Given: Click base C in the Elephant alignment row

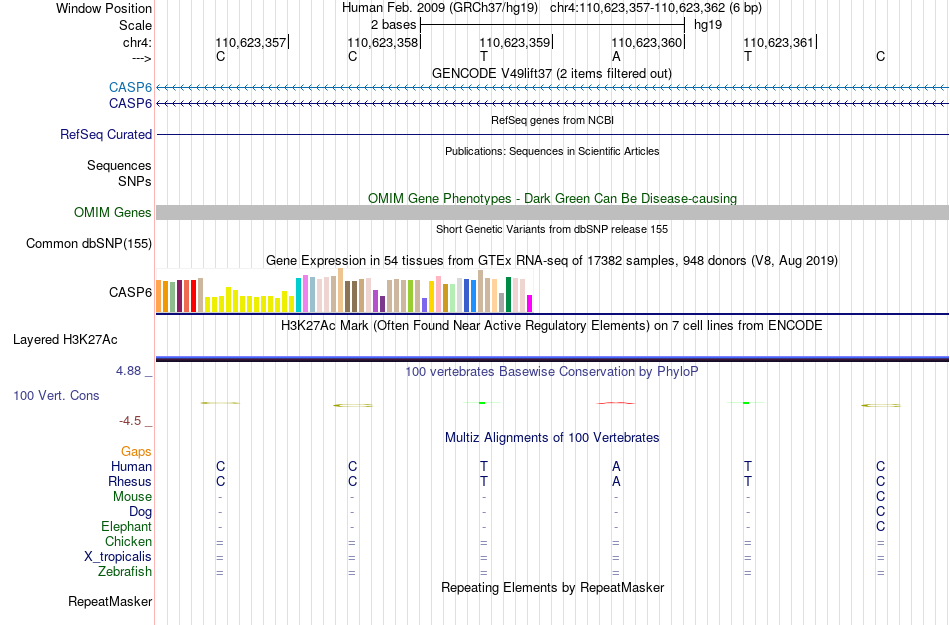Looking at the screenshot, I should pos(880,526).
